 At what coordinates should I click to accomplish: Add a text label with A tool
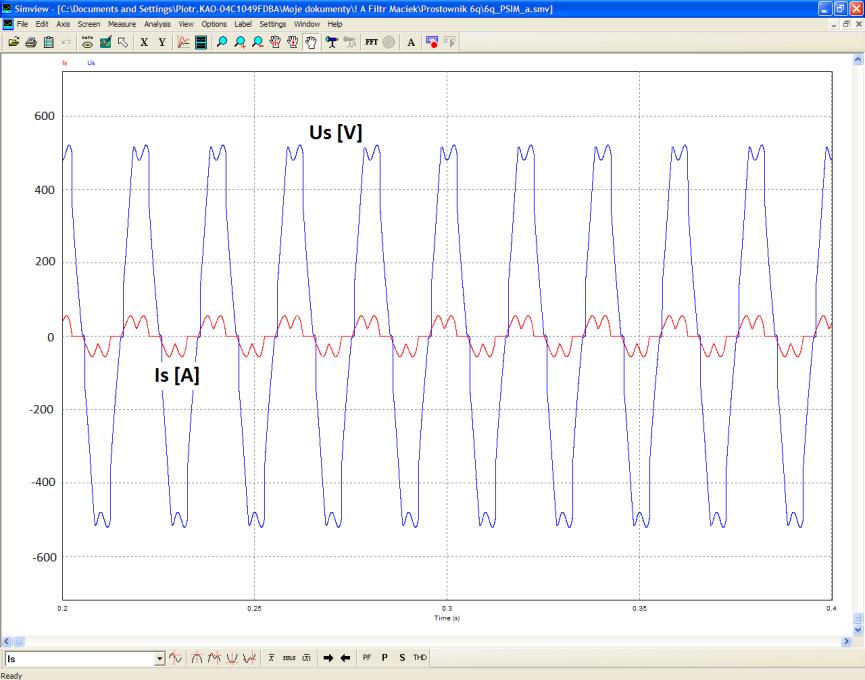pyautogui.click(x=411, y=42)
